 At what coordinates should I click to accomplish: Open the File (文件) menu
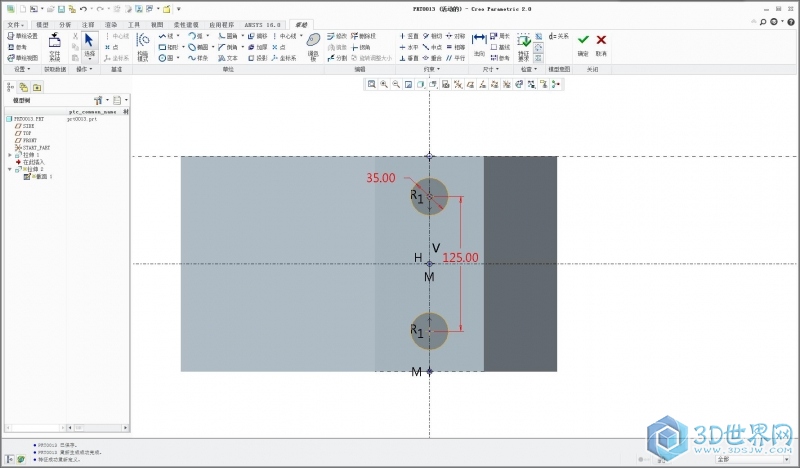click(x=15, y=24)
